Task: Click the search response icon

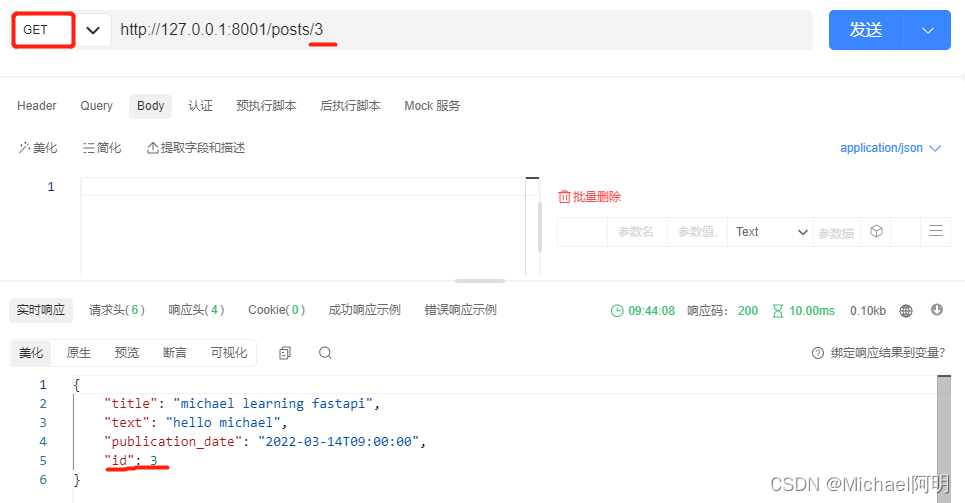Action: tap(325, 353)
